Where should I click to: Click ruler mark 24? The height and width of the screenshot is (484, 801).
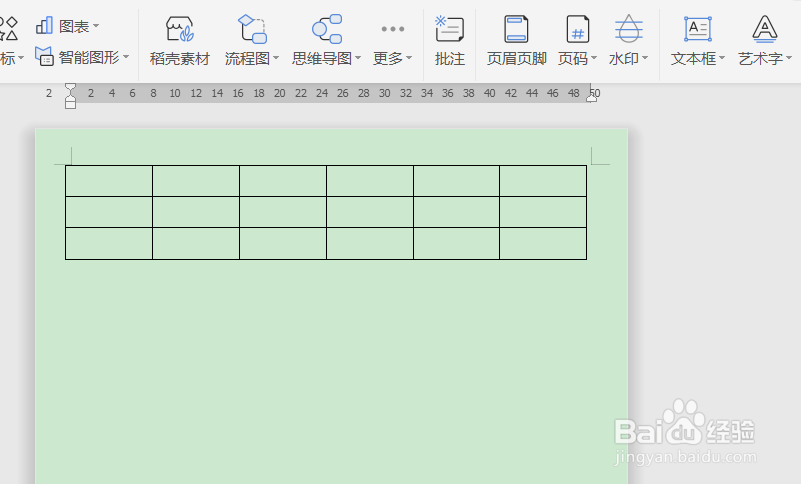pyautogui.click(x=322, y=93)
